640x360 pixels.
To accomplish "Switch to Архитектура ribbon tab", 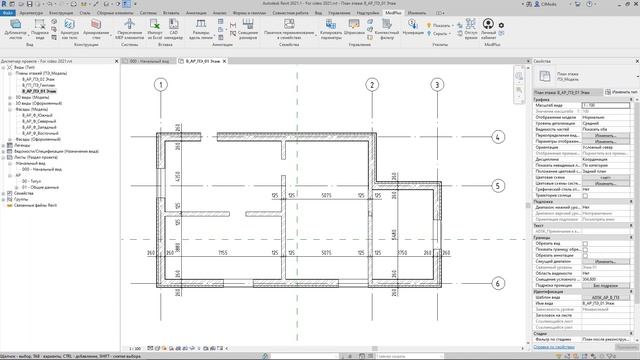I will (31, 13).
